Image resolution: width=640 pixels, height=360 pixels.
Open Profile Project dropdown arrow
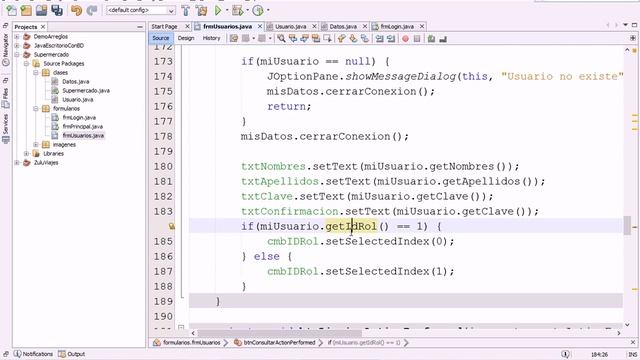point(268,10)
